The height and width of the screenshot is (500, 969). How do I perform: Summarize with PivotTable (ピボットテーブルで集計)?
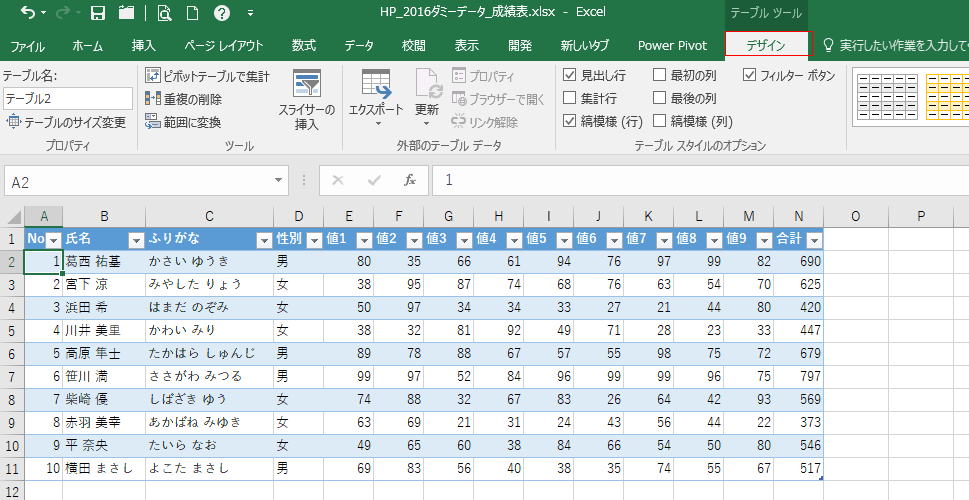point(207,76)
